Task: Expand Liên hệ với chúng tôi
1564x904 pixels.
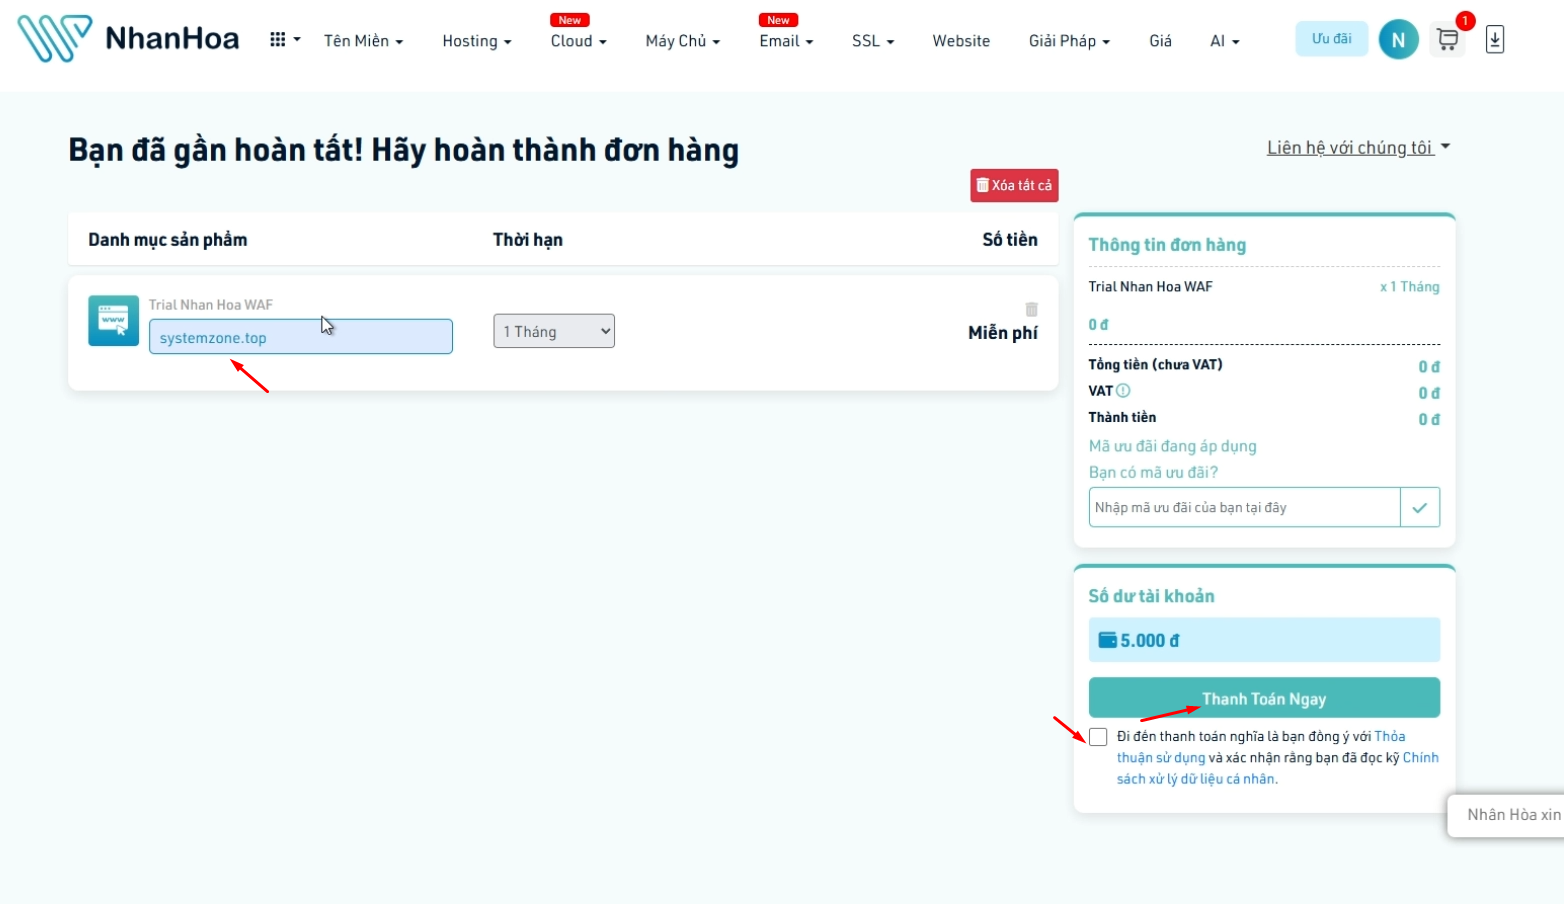Action: point(1358,148)
